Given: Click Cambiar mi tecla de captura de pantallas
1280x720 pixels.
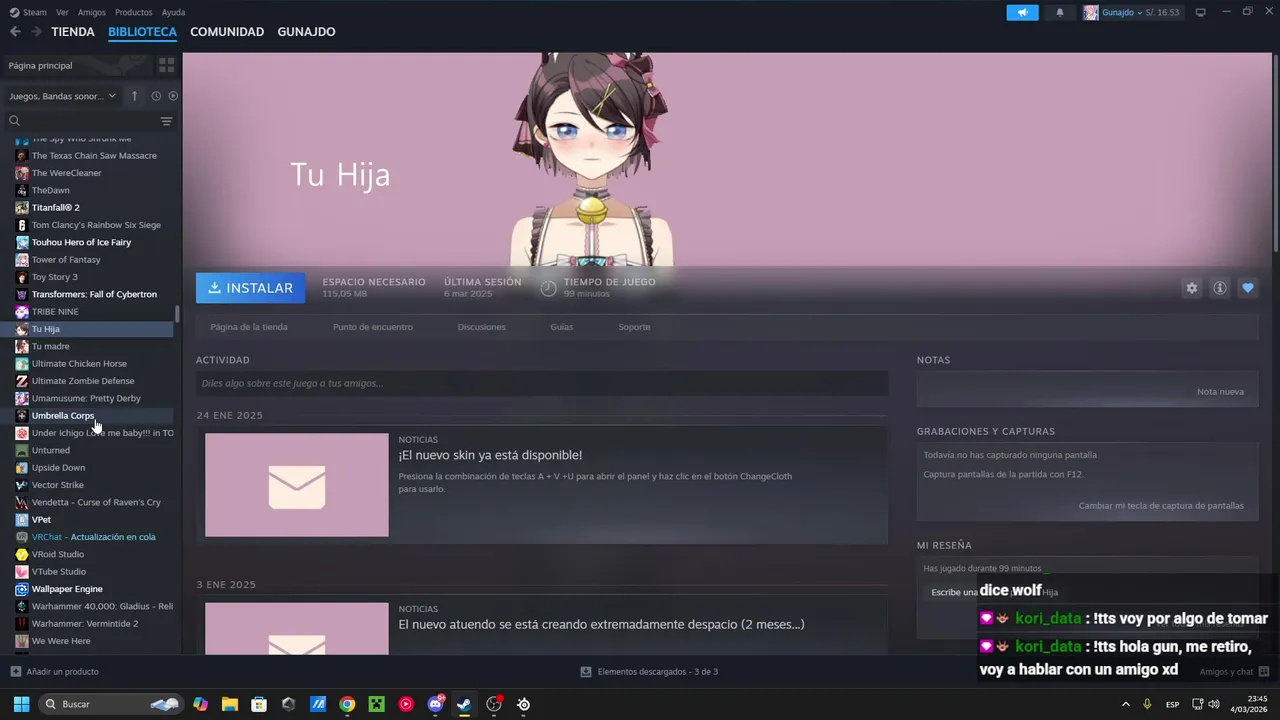Looking at the screenshot, I should (x=1161, y=506).
